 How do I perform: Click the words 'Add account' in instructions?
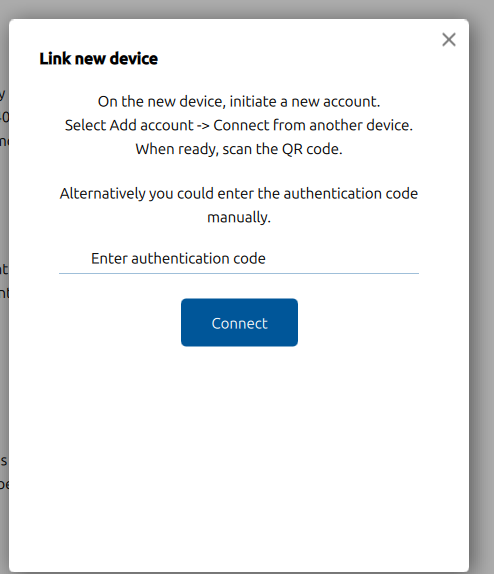coord(151,125)
